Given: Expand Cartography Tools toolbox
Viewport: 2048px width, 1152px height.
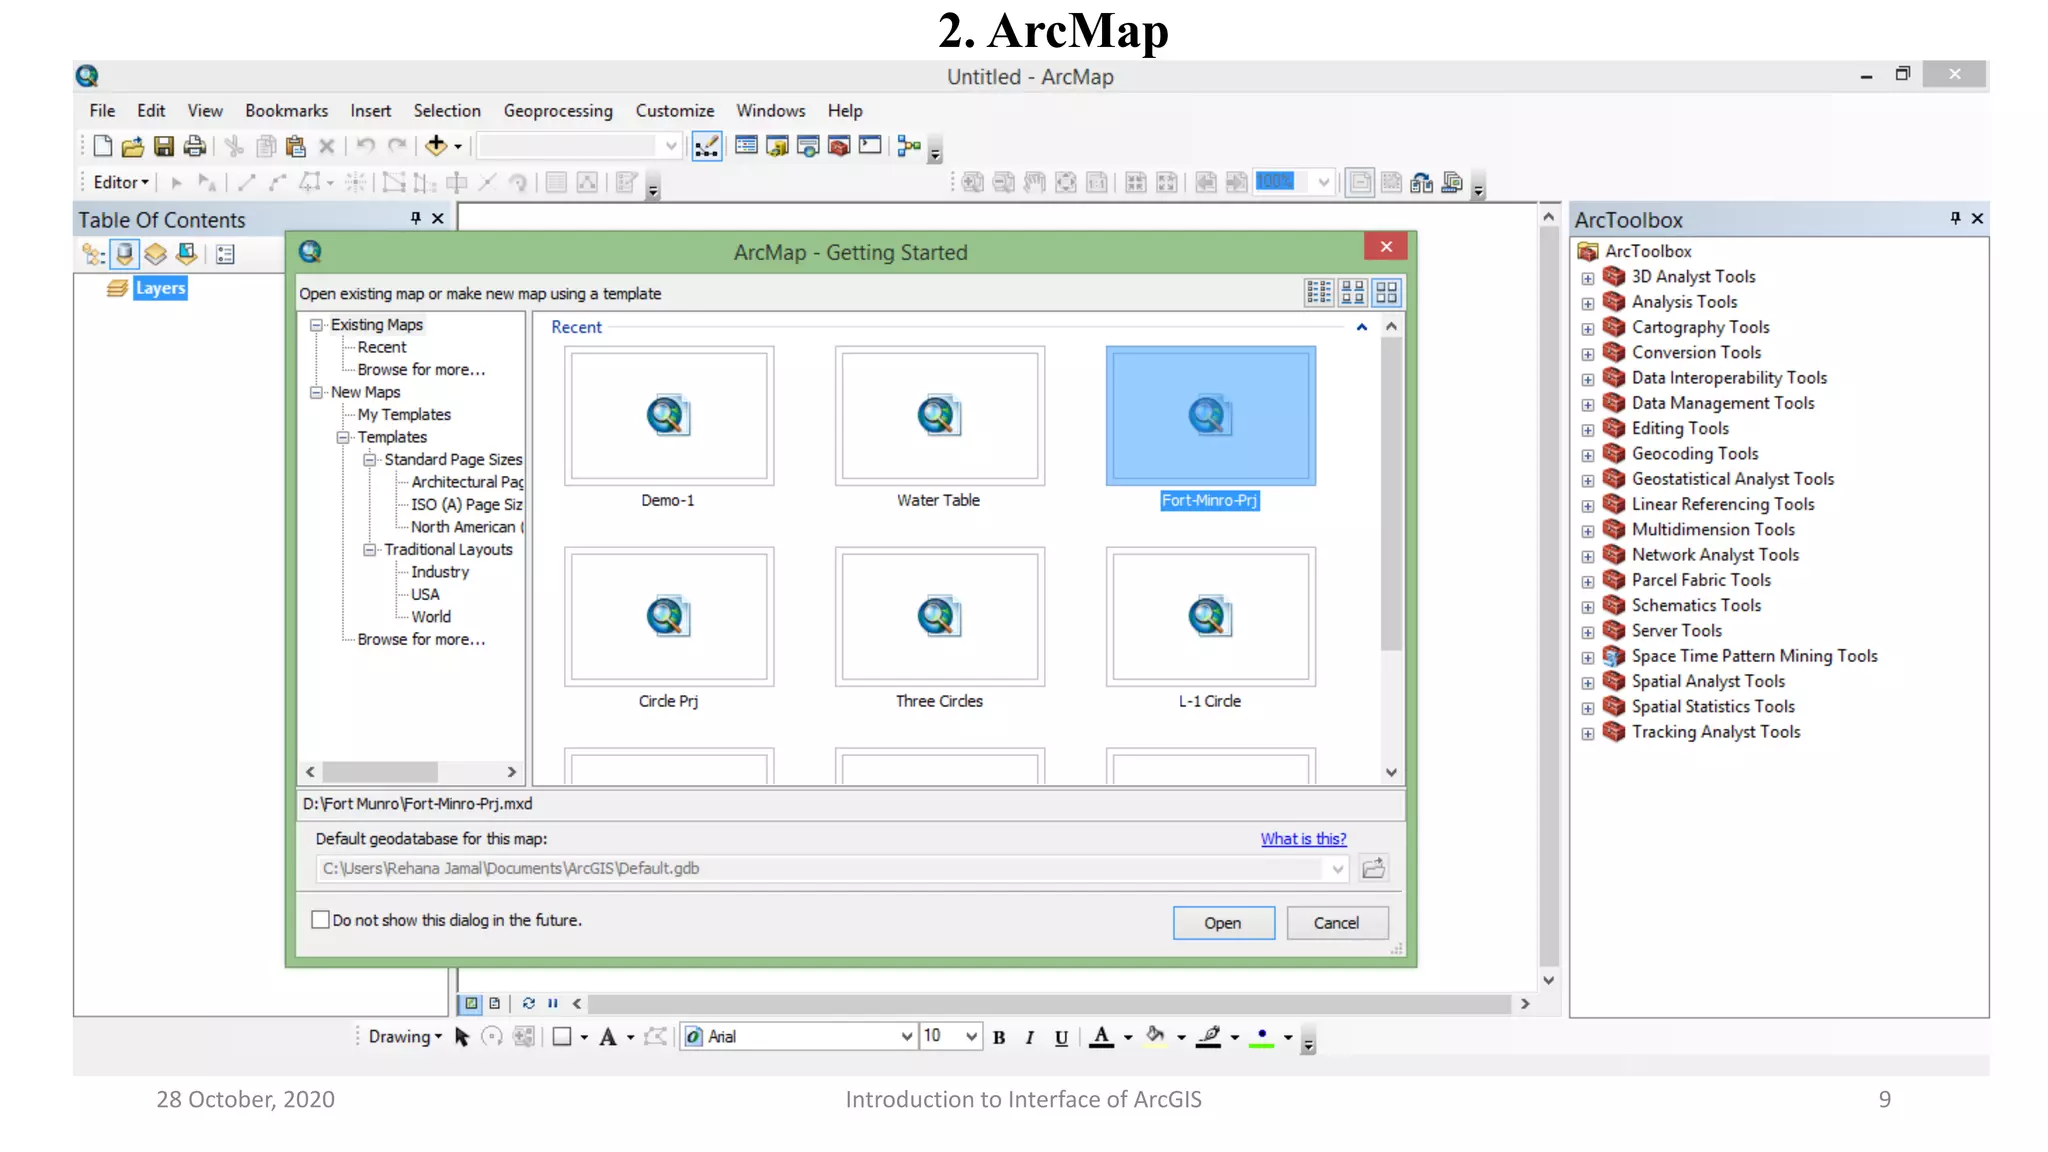Looking at the screenshot, I should [x=1588, y=329].
